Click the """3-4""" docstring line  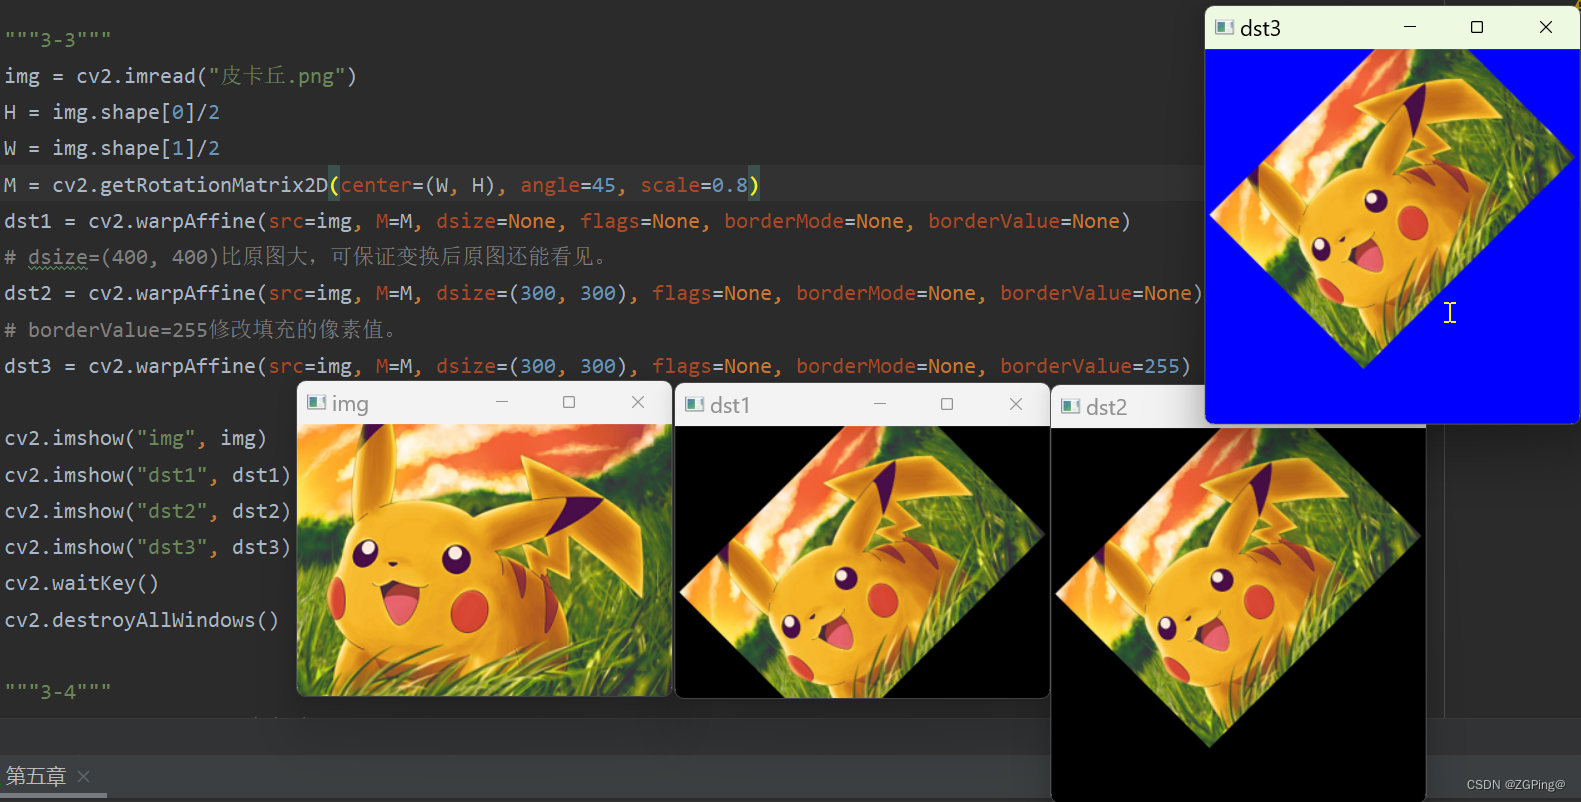click(58, 691)
